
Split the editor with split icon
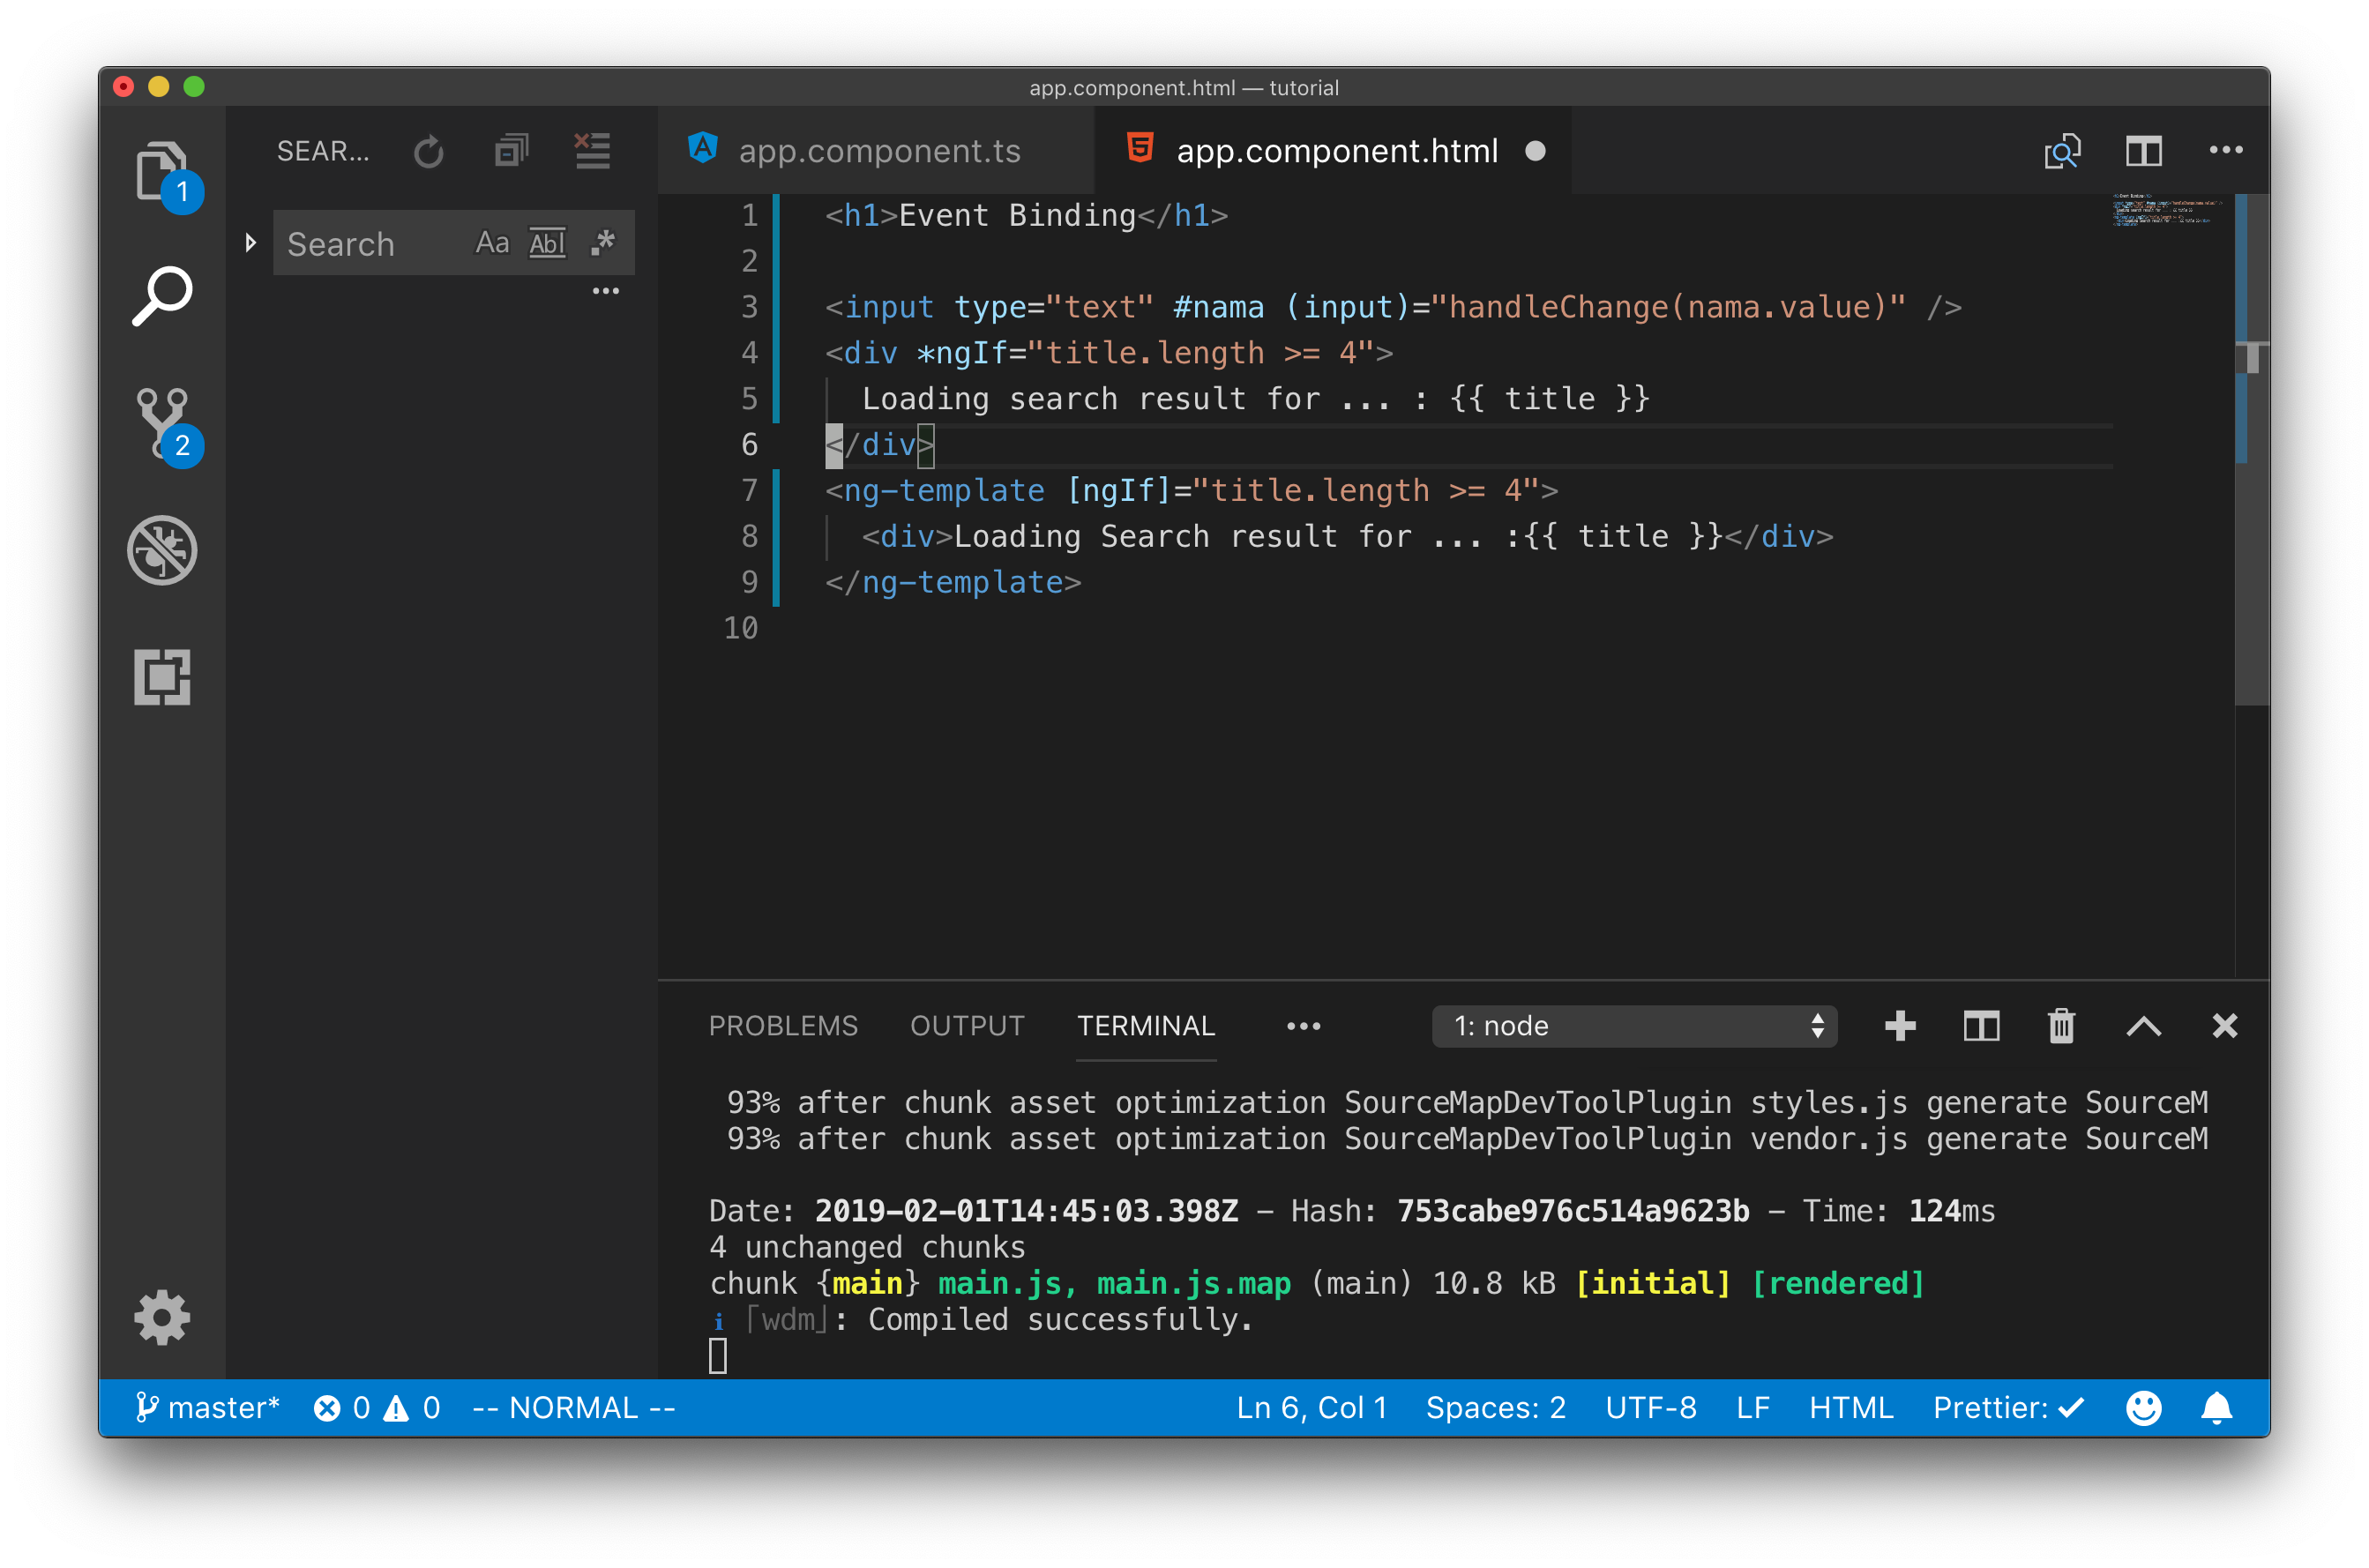[x=2142, y=151]
